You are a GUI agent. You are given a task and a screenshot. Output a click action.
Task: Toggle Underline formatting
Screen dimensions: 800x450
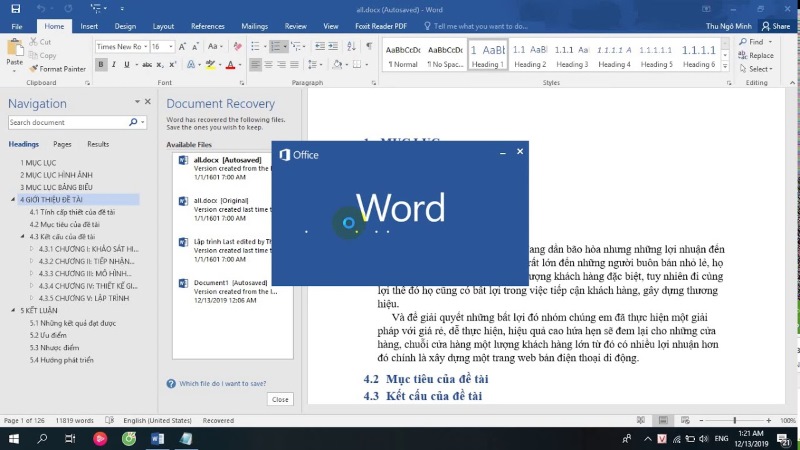coord(127,65)
